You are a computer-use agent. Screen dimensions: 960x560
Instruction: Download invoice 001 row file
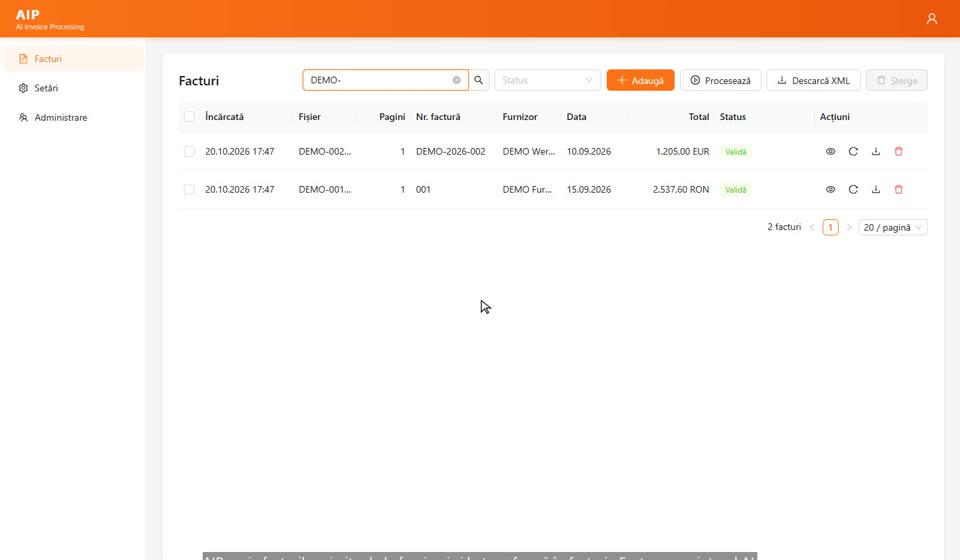pyautogui.click(x=876, y=189)
